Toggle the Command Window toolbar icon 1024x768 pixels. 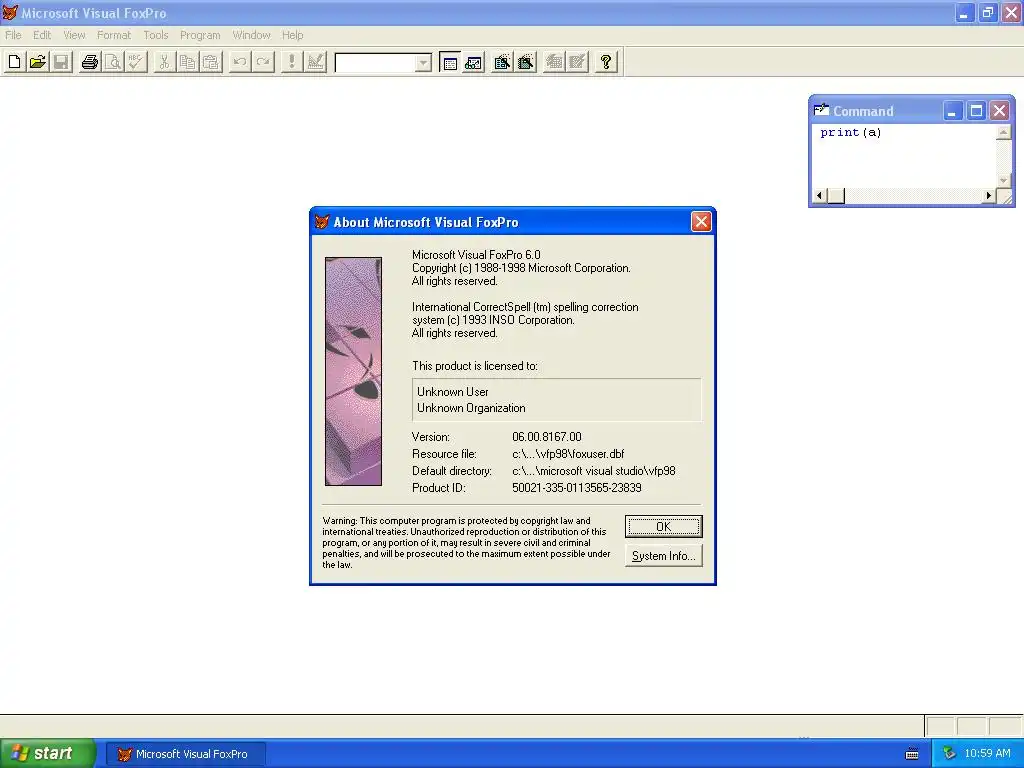click(450, 62)
